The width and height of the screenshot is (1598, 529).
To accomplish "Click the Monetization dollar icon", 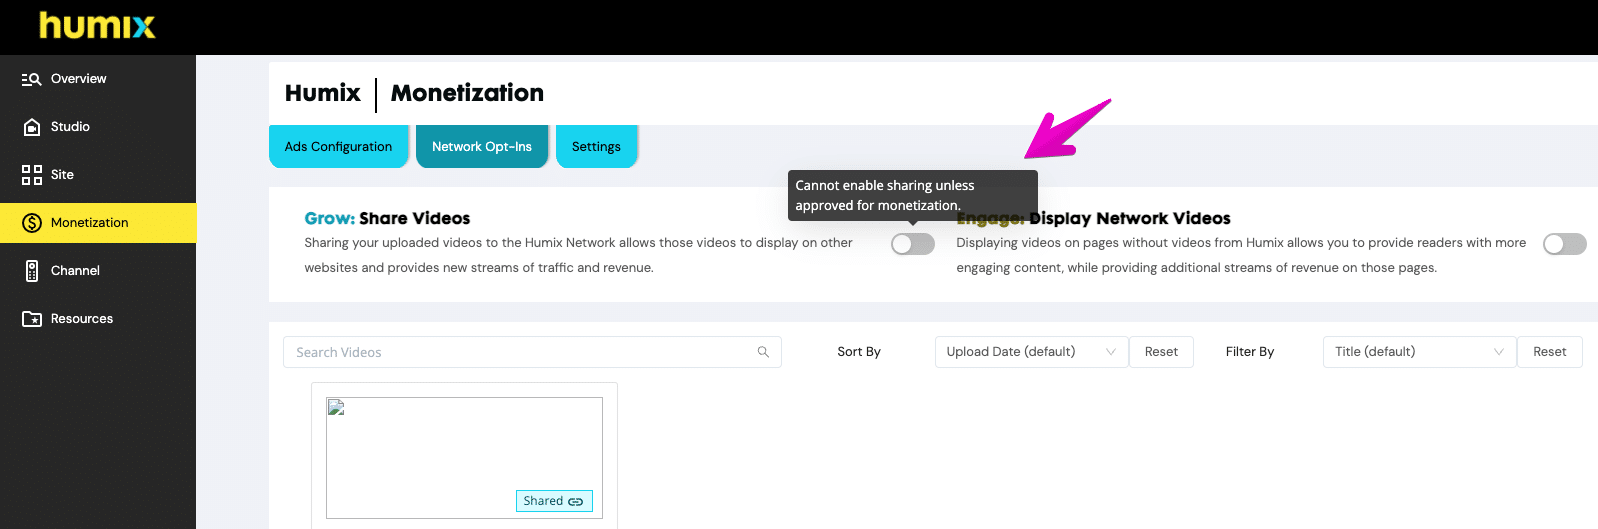I will click(x=32, y=223).
